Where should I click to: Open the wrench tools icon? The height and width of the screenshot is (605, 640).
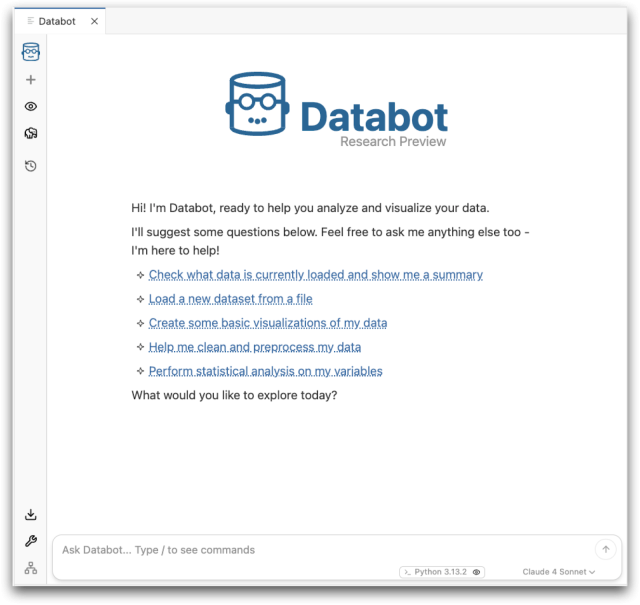click(x=31, y=541)
